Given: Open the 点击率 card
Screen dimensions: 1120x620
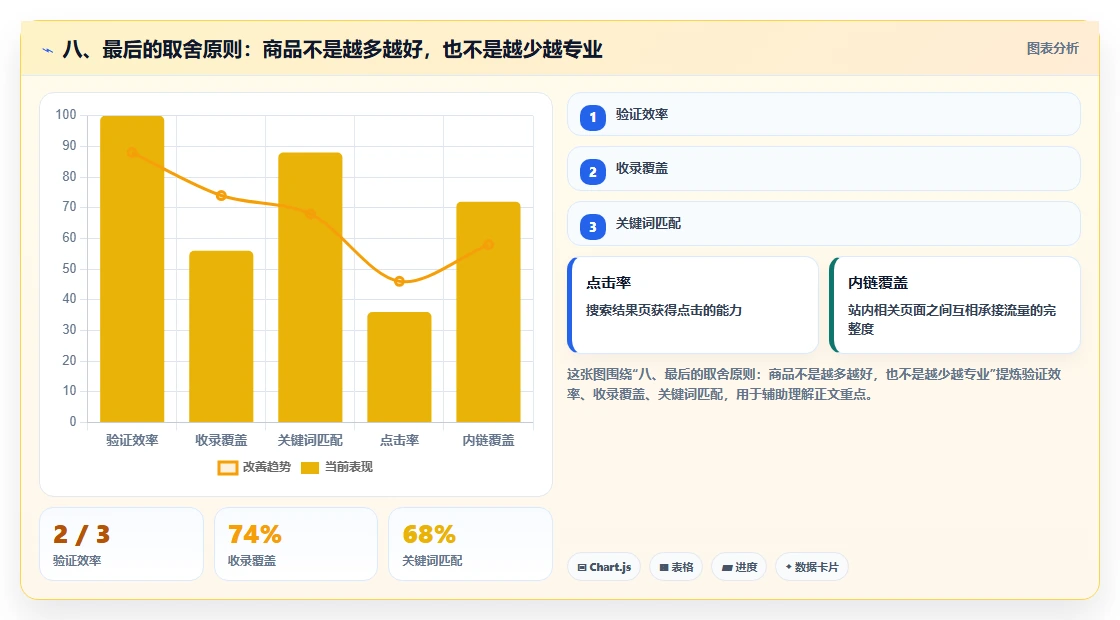Looking at the screenshot, I should pyautogui.click(x=693, y=305).
